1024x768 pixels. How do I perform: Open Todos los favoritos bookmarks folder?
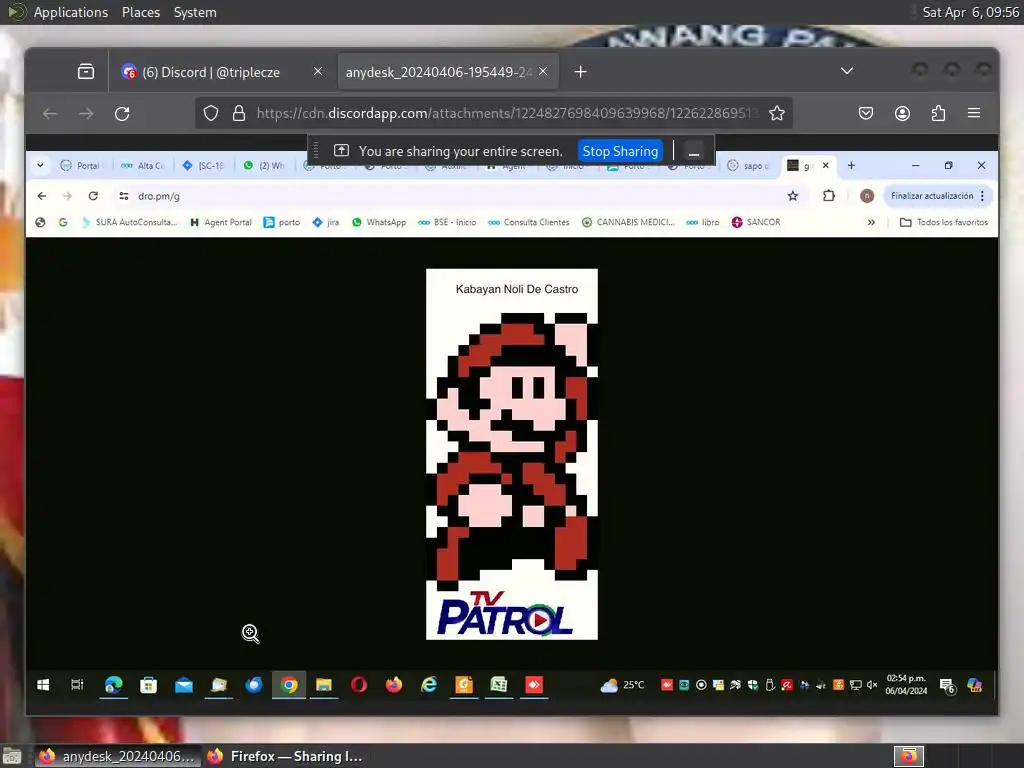tap(944, 223)
